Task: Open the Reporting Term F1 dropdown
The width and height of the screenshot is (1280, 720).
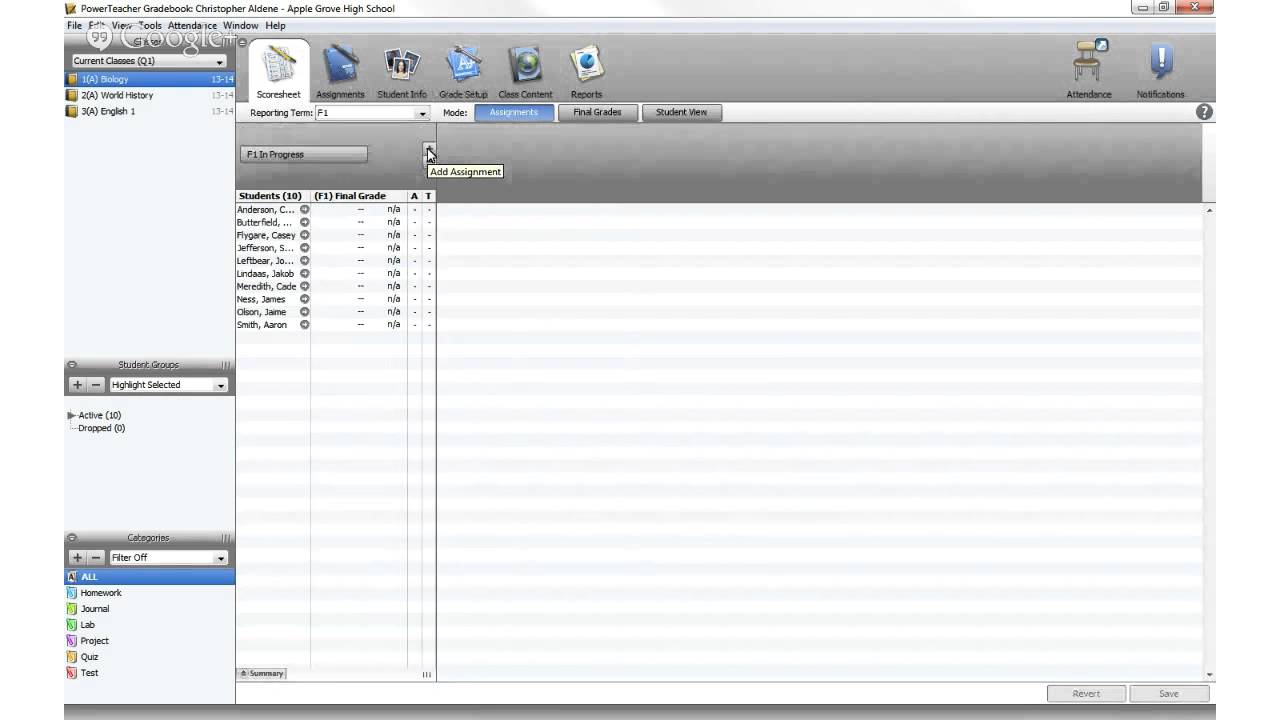Action: (372, 113)
